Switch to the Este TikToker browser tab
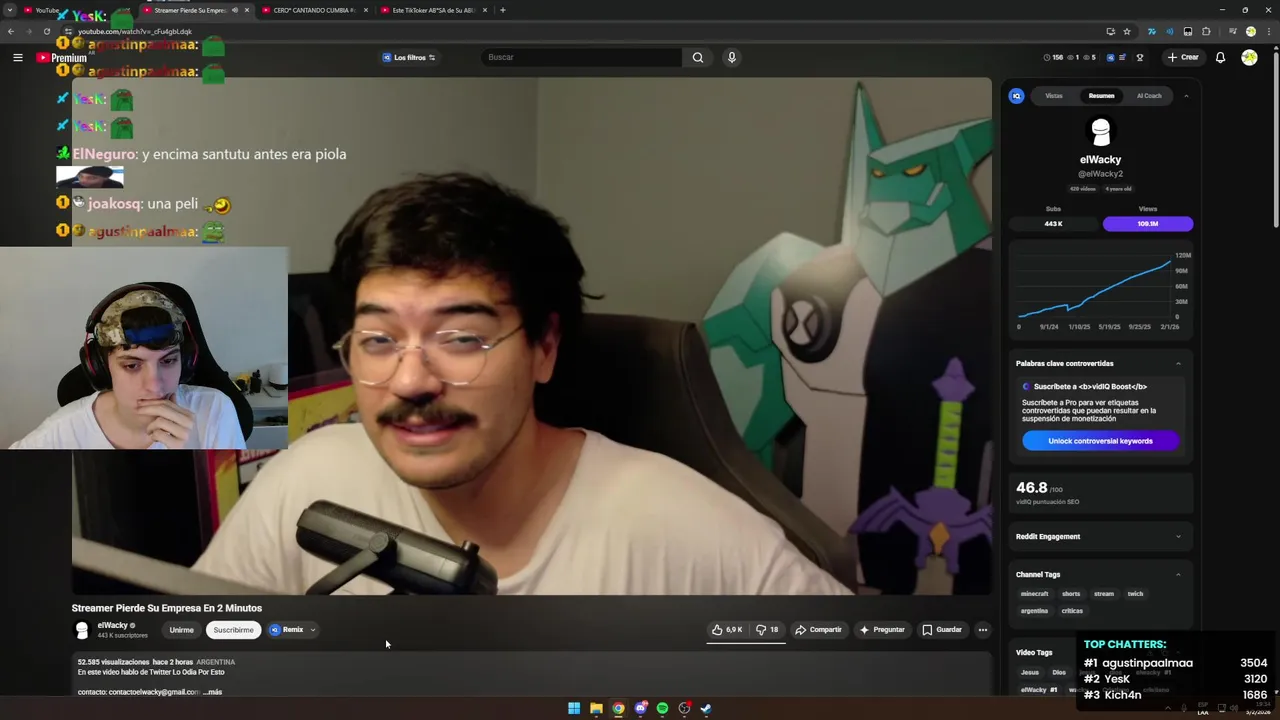The height and width of the screenshot is (720, 1280). [432, 10]
